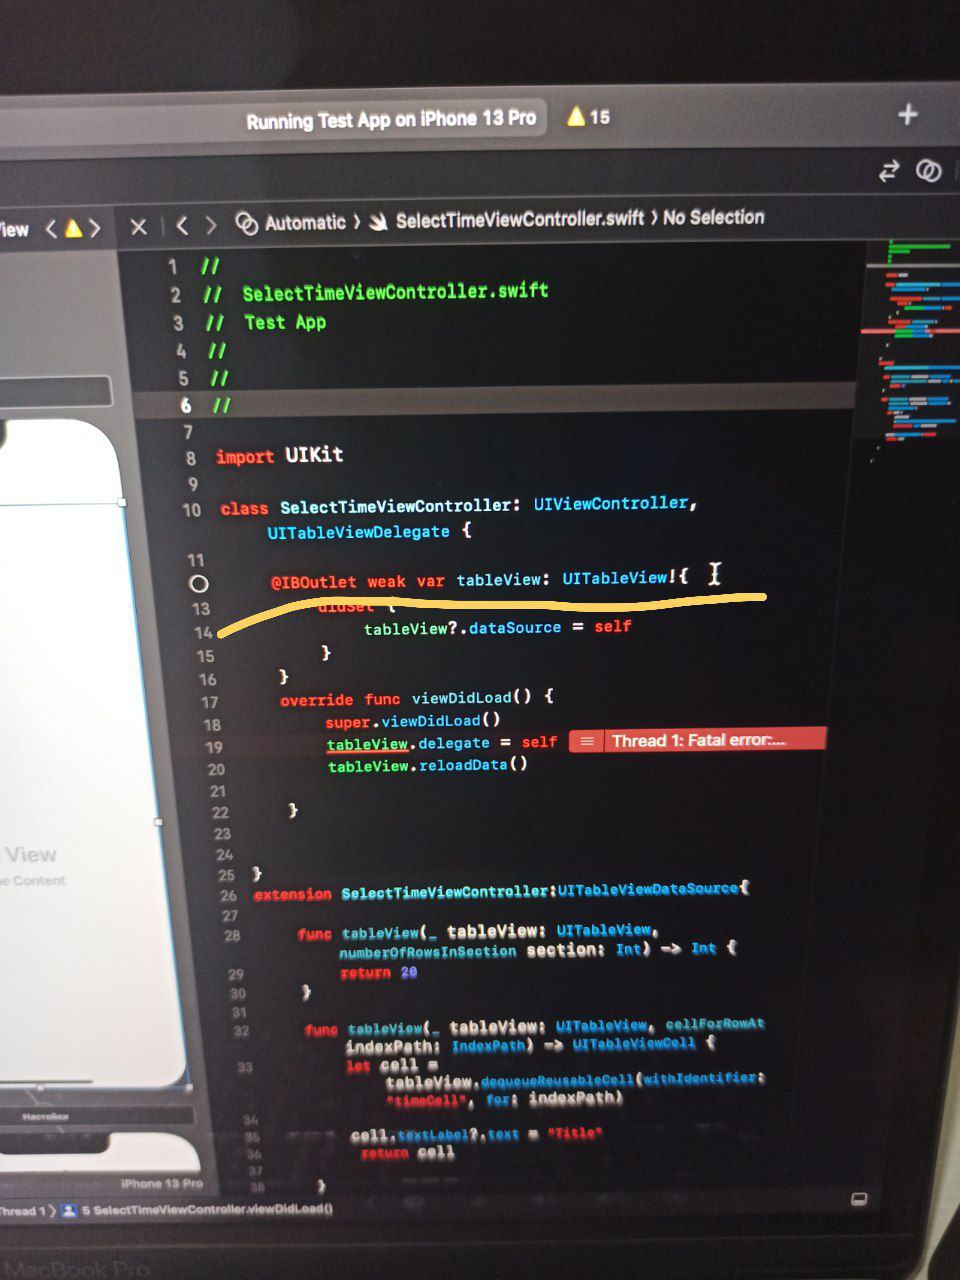
Task: Click underlined tableView on the delegate line
Action: [367, 744]
